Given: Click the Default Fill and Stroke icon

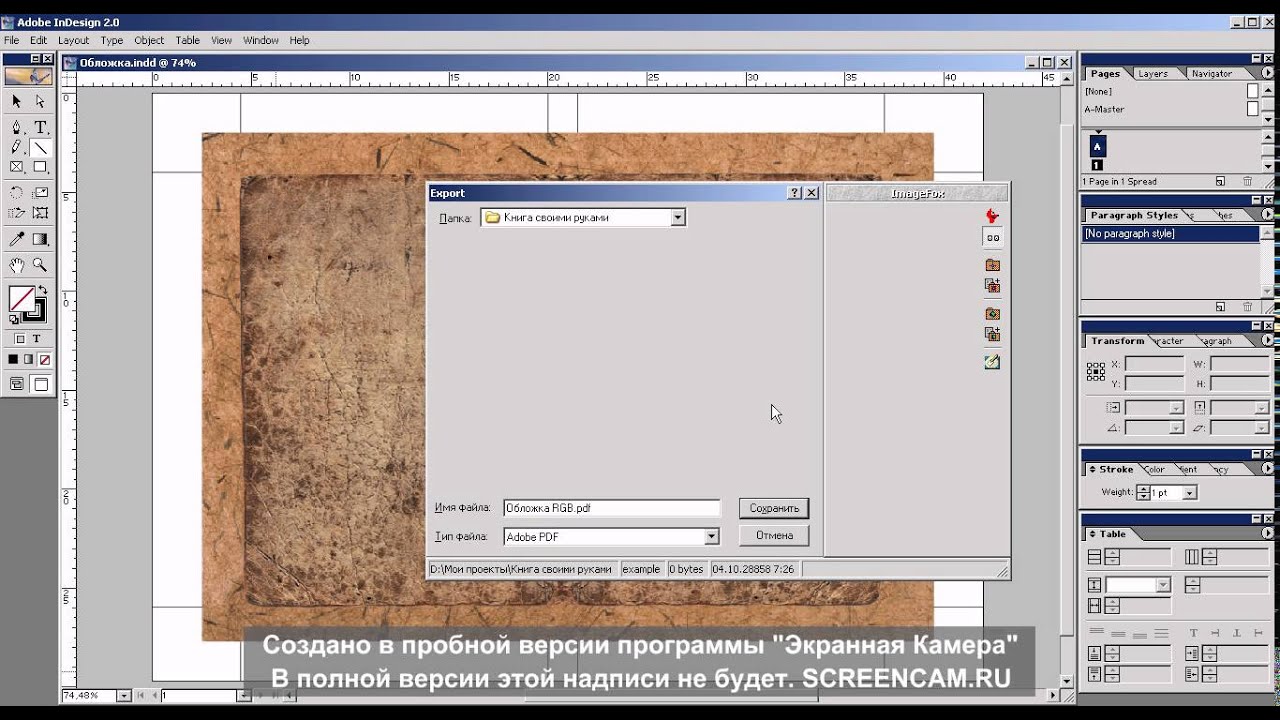Looking at the screenshot, I should (x=14, y=319).
